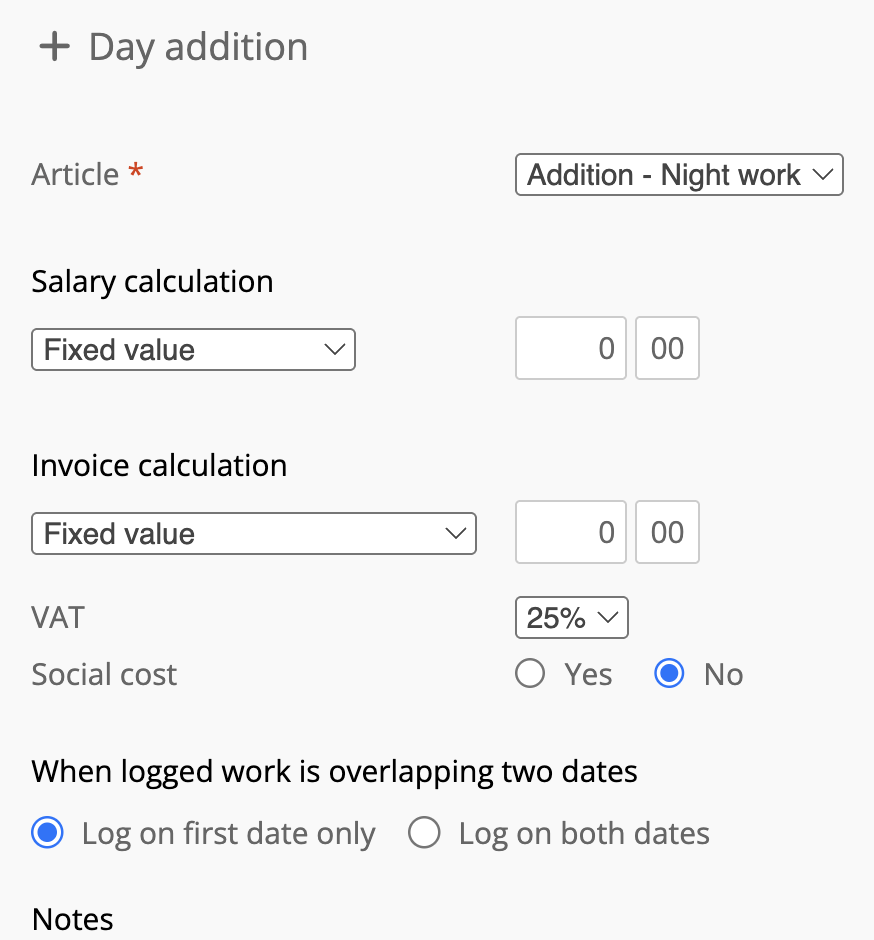Click the plus icon beside Day addition
Screen dimensions: 874x940
[x=54, y=48]
